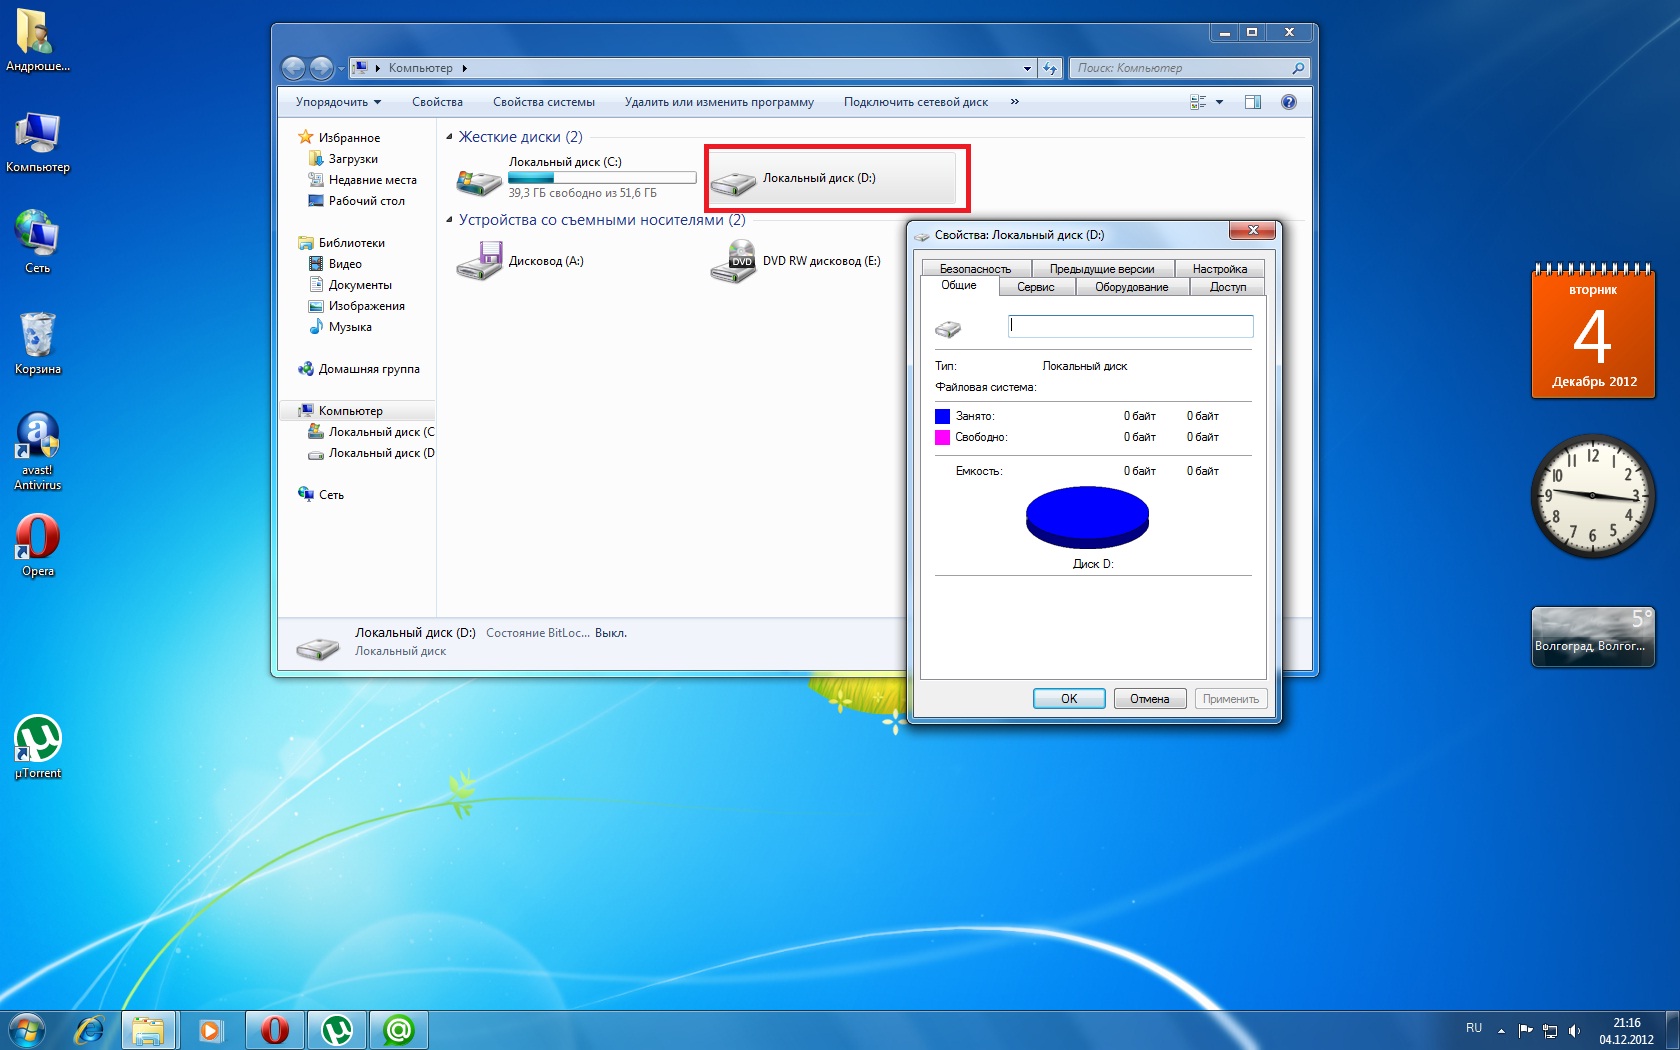Click the address bar refresh icon

coord(1049,68)
